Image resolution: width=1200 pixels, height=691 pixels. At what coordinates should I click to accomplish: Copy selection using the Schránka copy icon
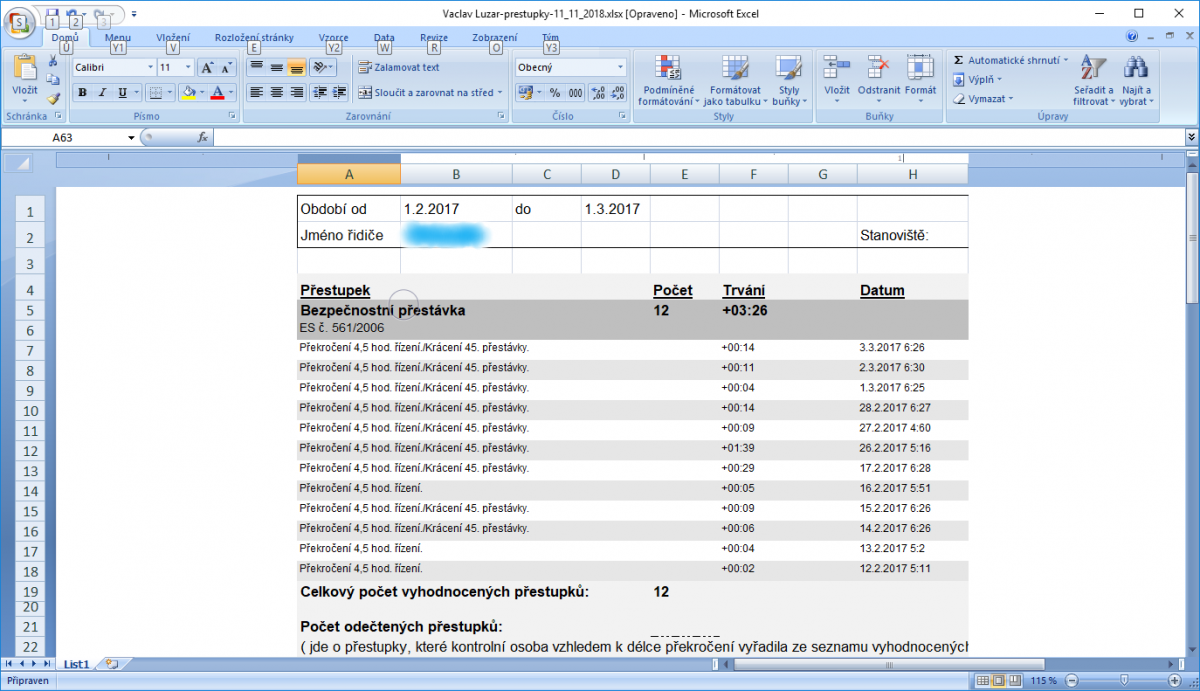[53, 78]
